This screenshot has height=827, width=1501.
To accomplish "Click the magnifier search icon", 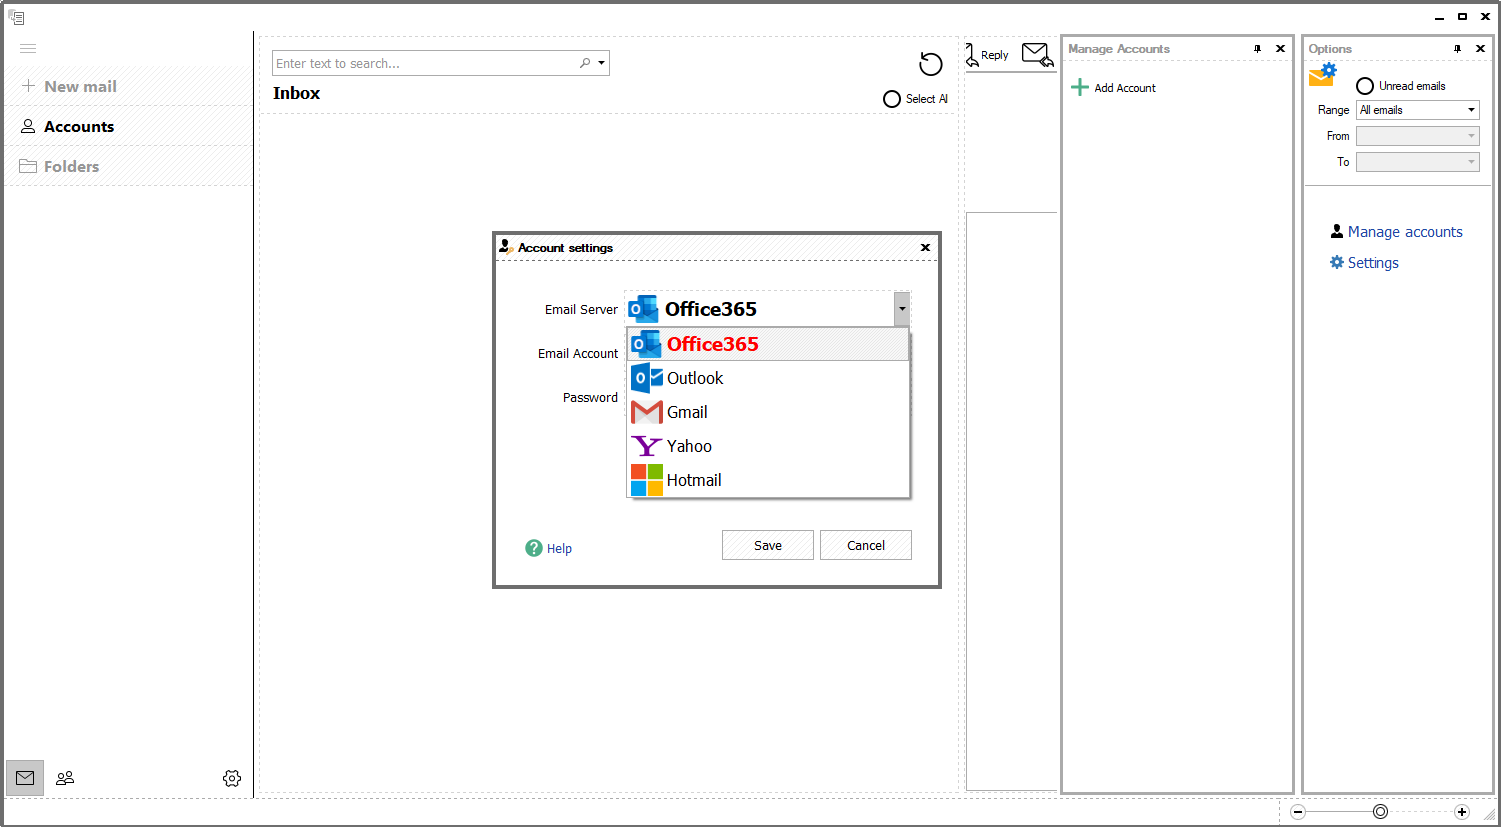I will click(x=585, y=63).
